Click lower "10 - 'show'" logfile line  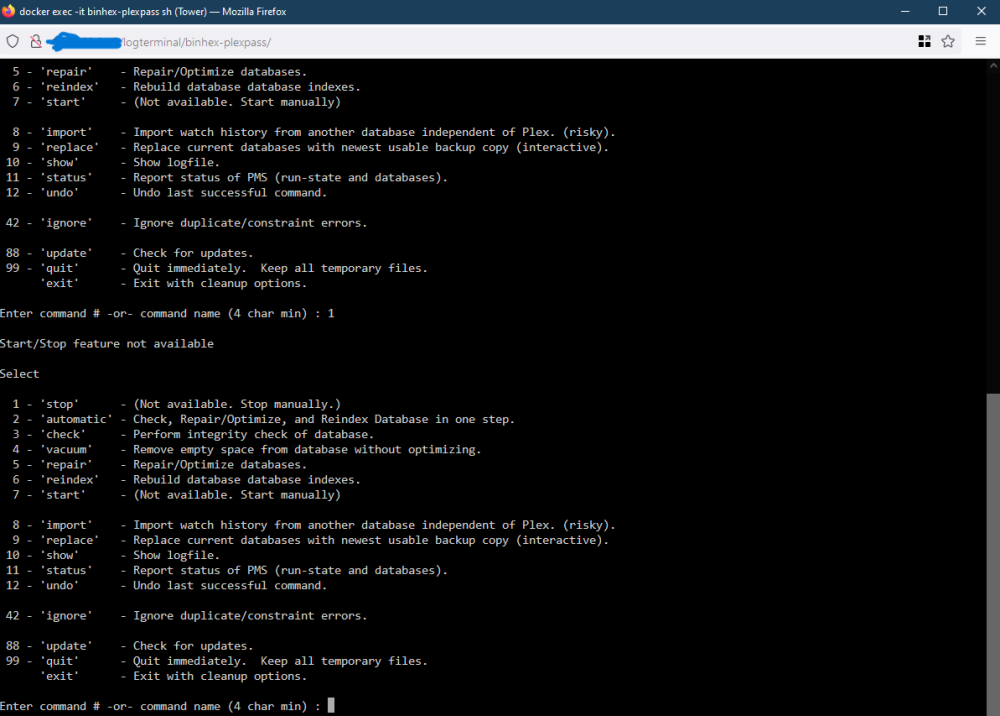112,555
